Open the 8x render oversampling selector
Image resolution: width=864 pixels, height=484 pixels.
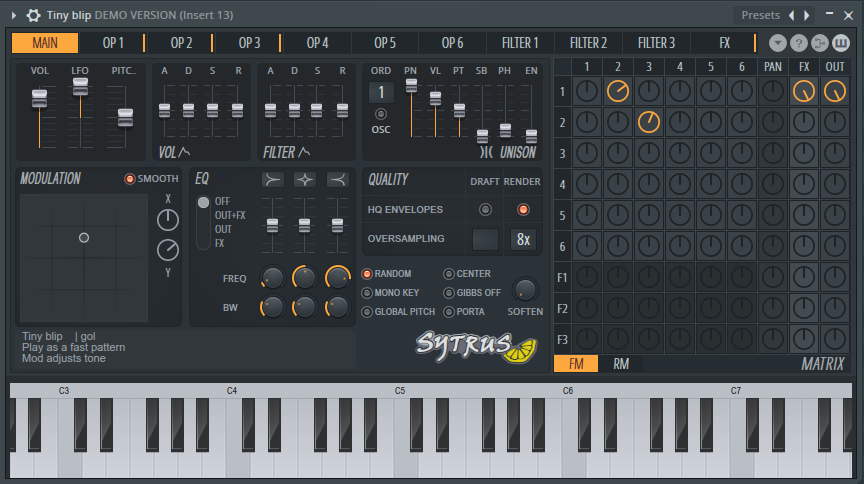522,239
